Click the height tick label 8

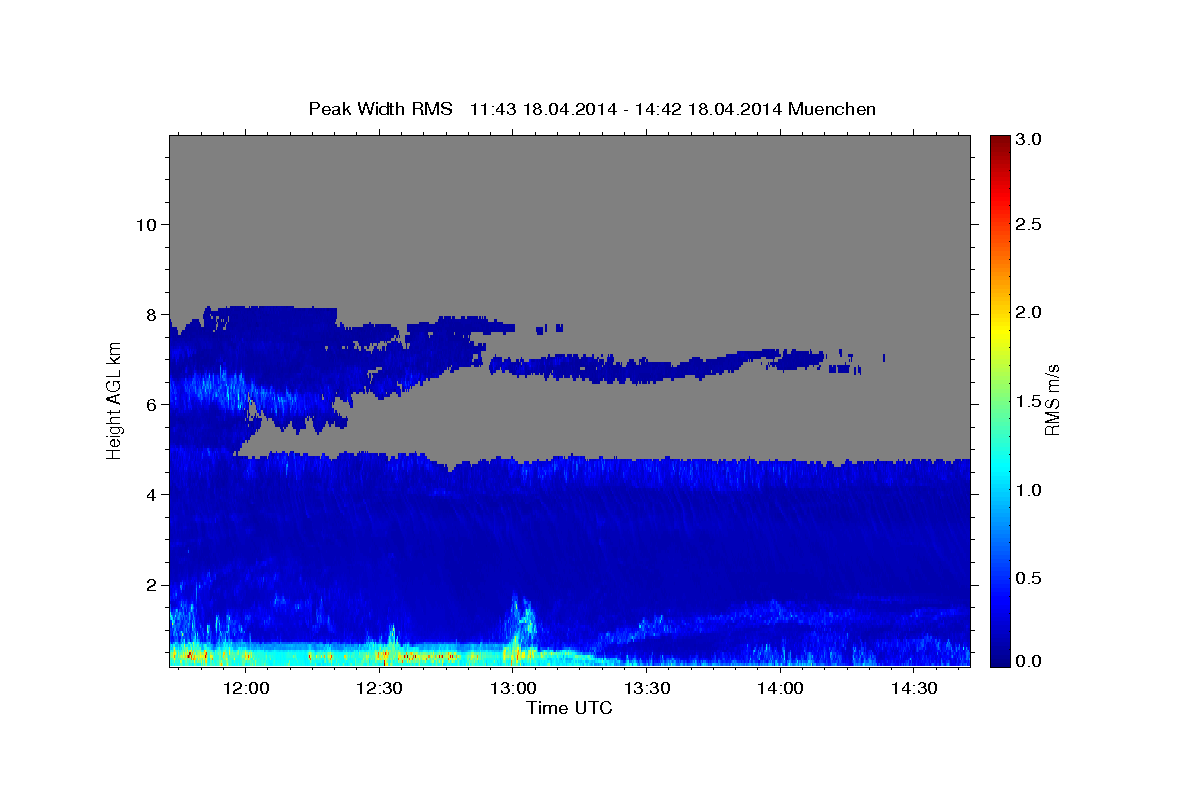(x=152, y=314)
